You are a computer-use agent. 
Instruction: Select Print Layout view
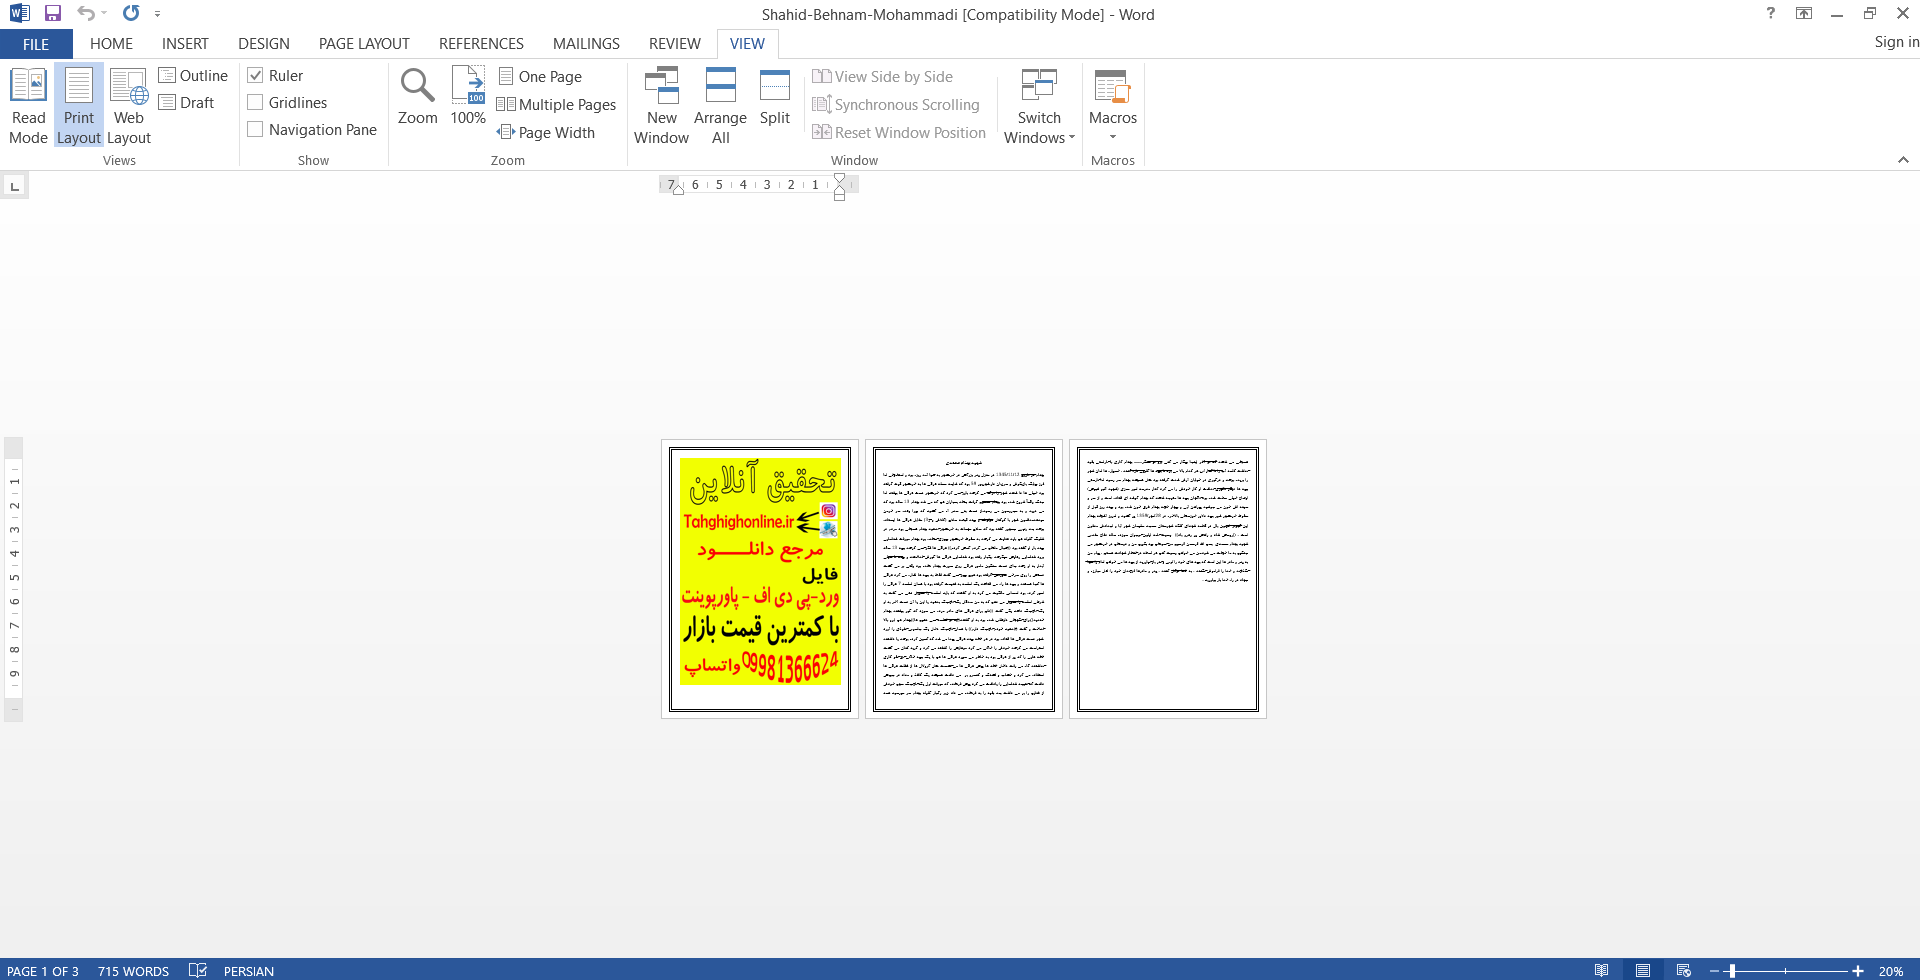point(79,106)
